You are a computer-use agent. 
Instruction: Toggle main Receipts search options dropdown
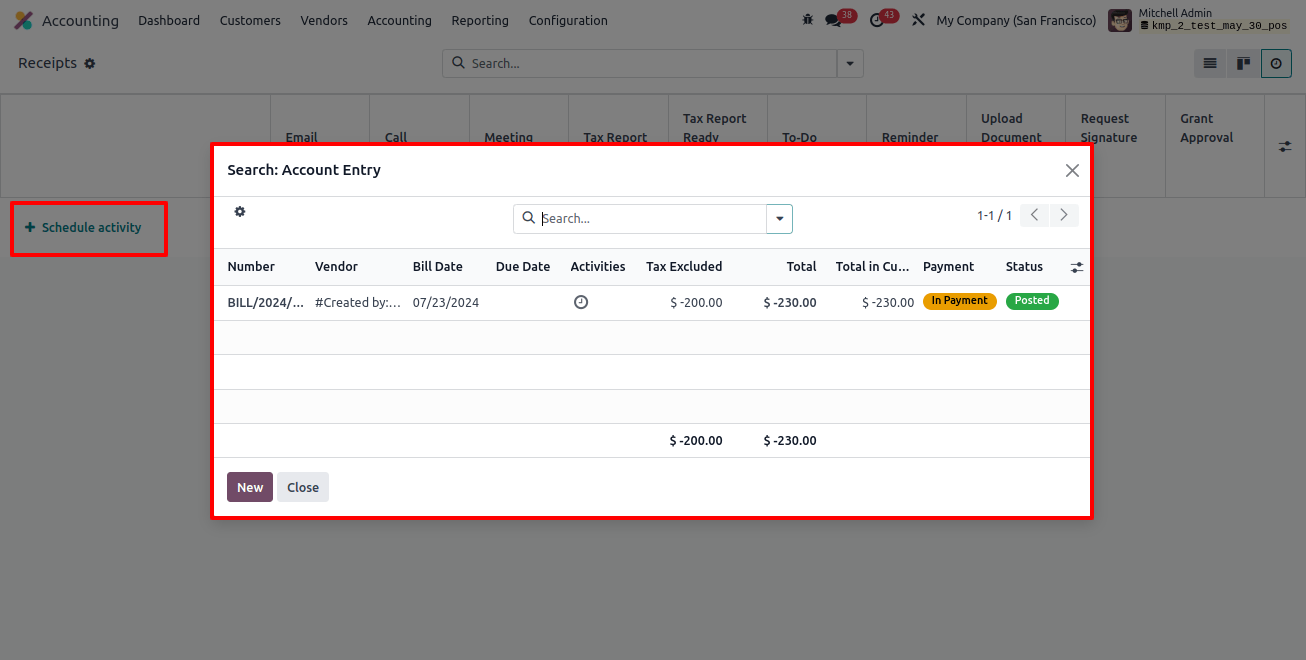click(x=850, y=63)
